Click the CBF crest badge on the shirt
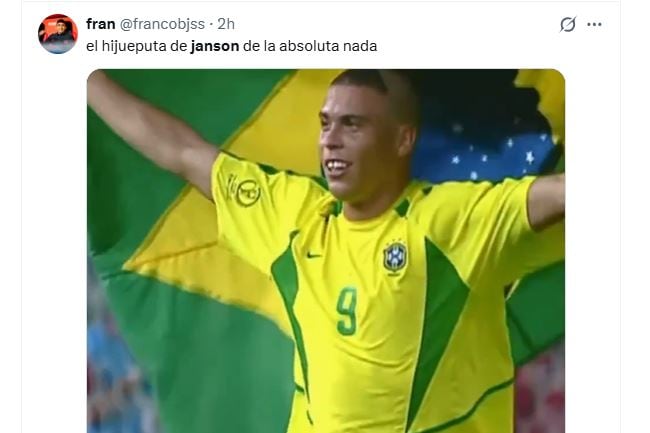Image resolution: width=650 pixels, height=433 pixels. click(x=395, y=257)
